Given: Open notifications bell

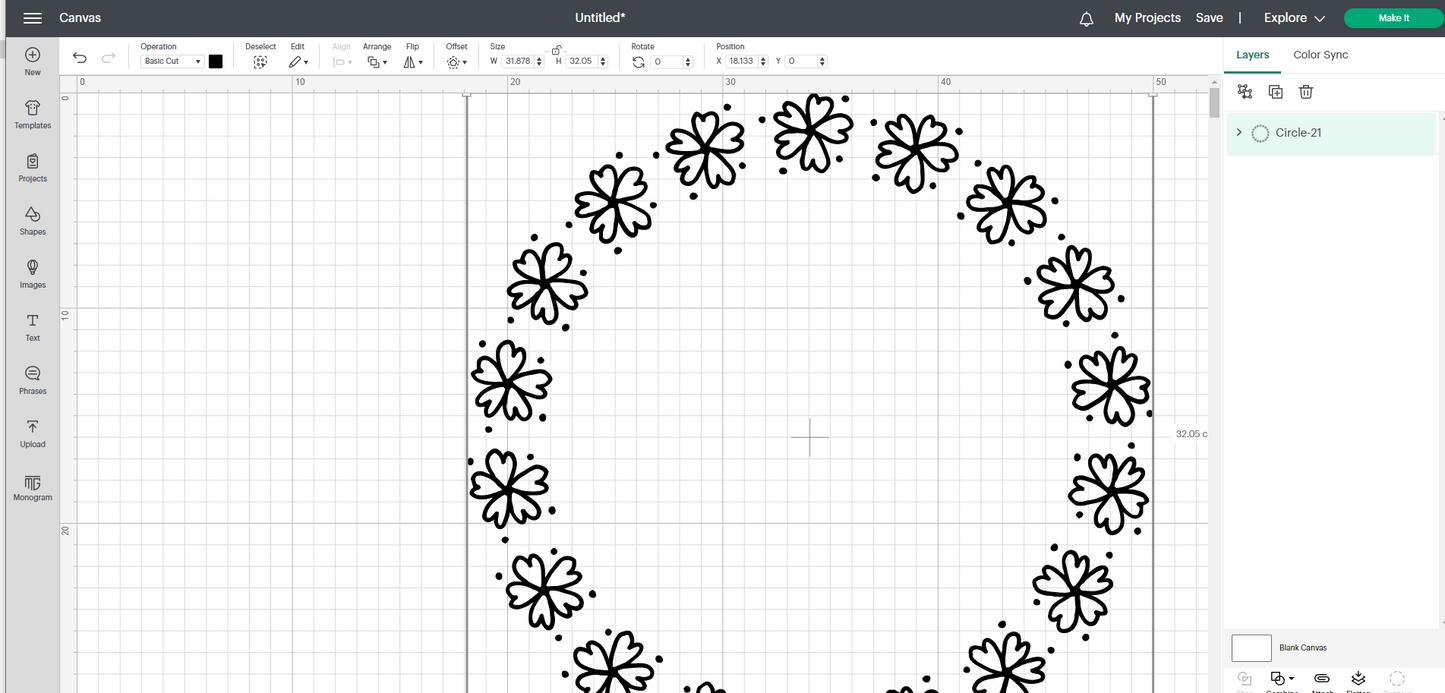Looking at the screenshot, I should tap(1086, 19).
